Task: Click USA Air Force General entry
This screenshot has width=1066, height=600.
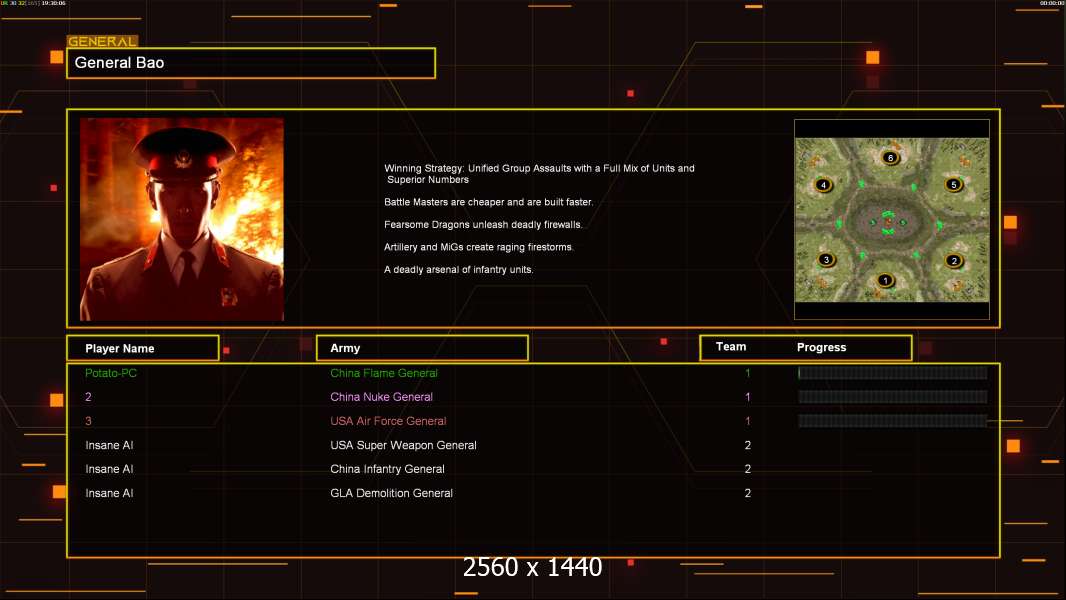Action: pos(388,421)
